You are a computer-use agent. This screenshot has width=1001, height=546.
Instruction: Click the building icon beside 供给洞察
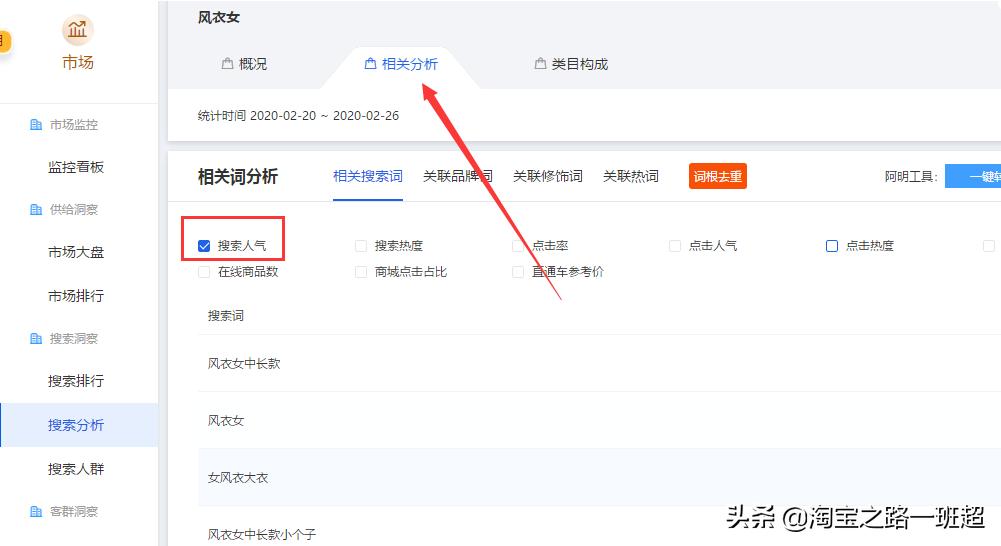point(36,209)
